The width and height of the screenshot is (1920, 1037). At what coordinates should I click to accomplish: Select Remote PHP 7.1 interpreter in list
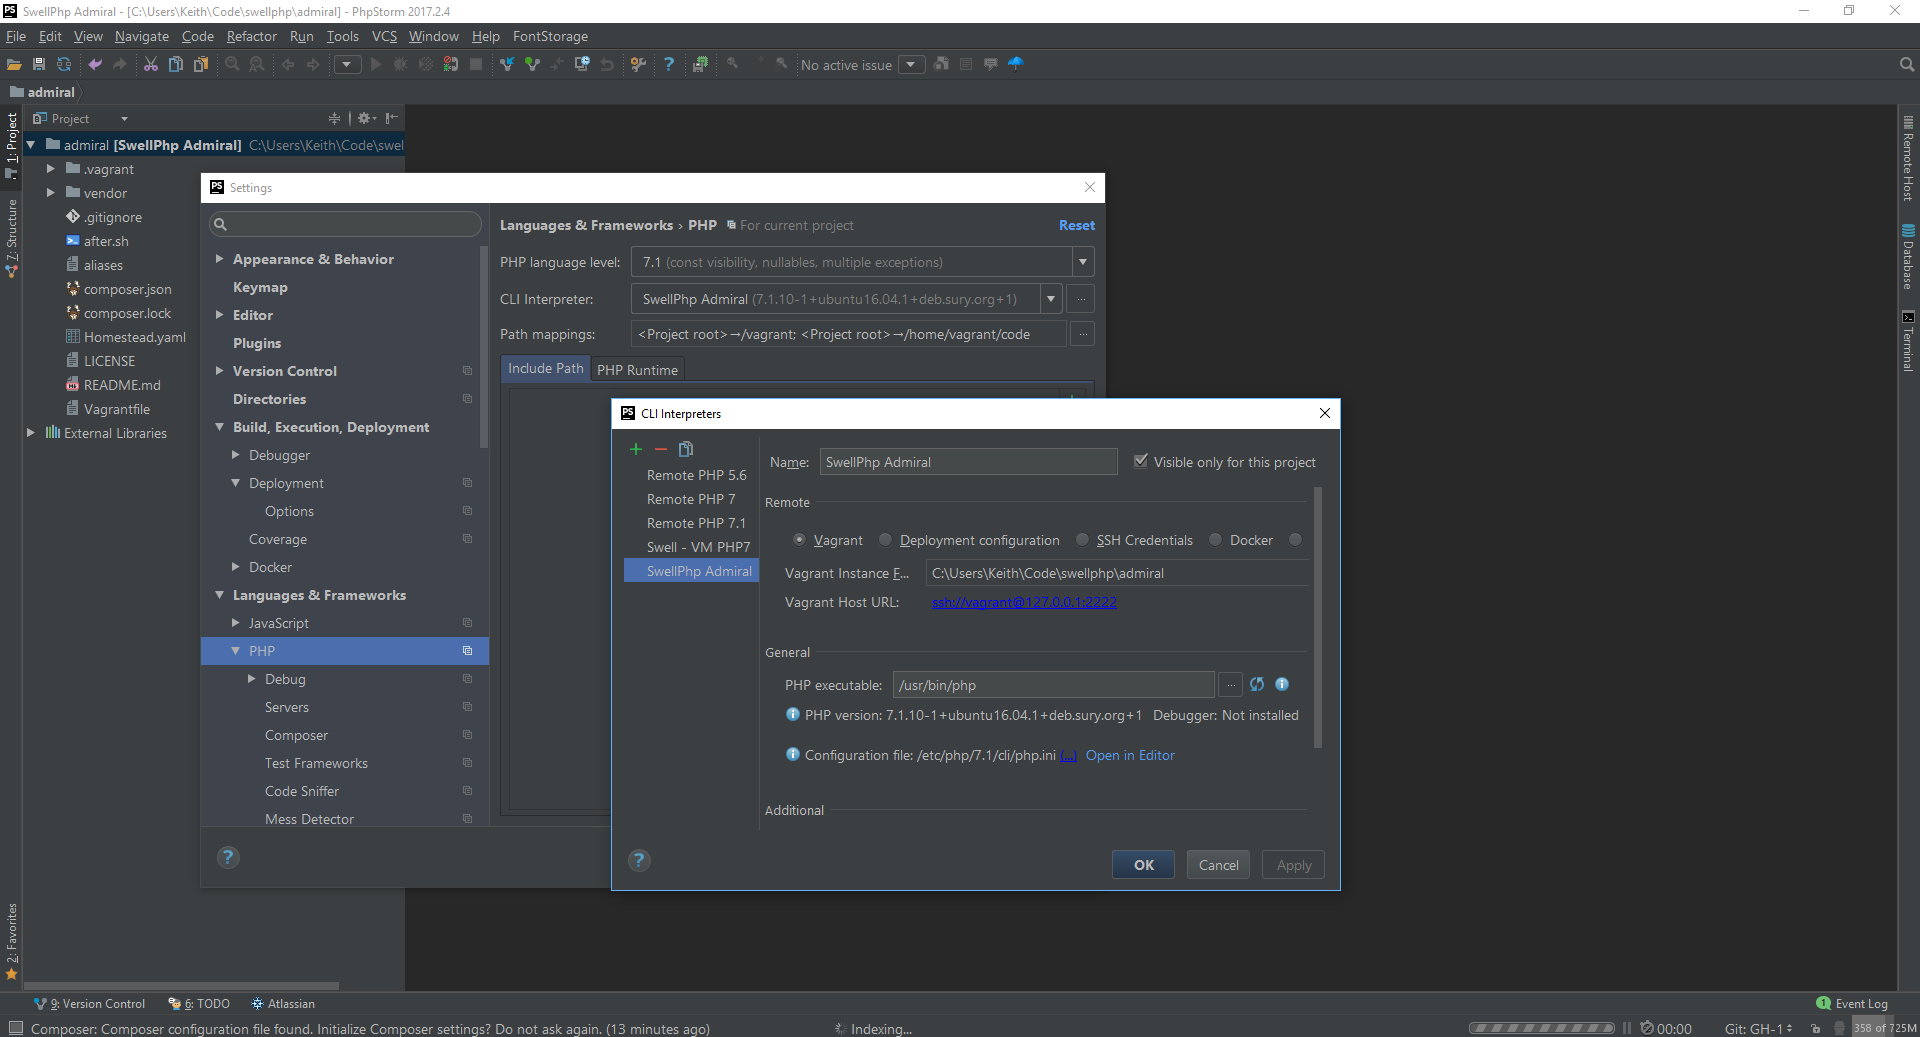(691, 523)
